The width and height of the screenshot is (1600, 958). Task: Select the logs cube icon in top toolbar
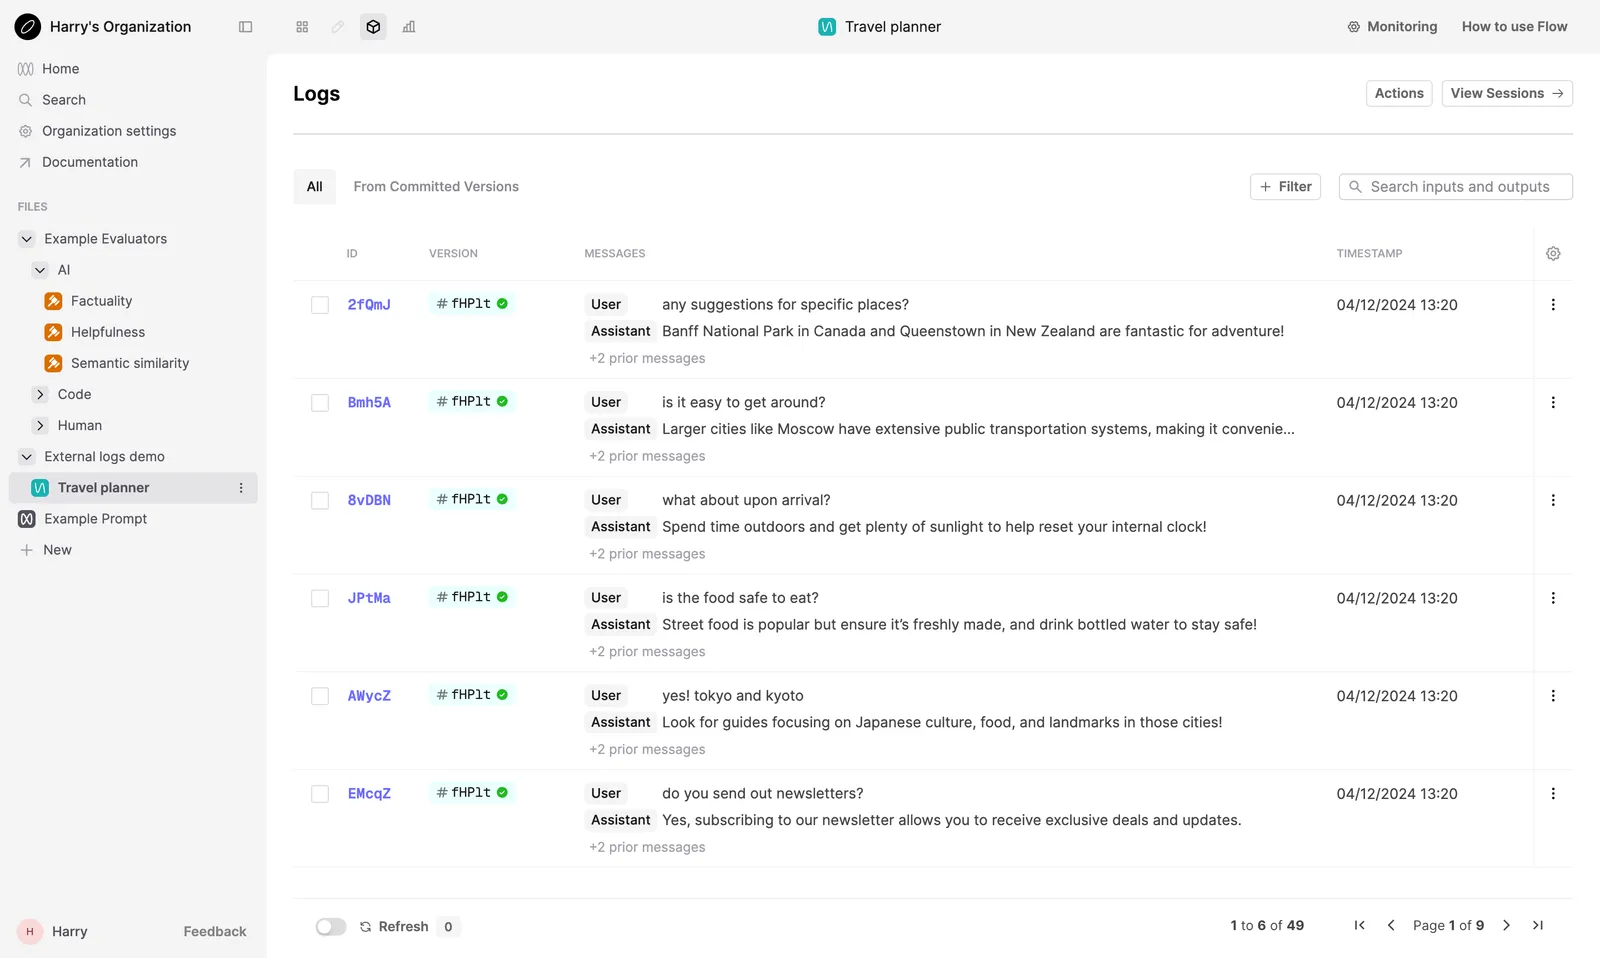[x=373, y=27]
